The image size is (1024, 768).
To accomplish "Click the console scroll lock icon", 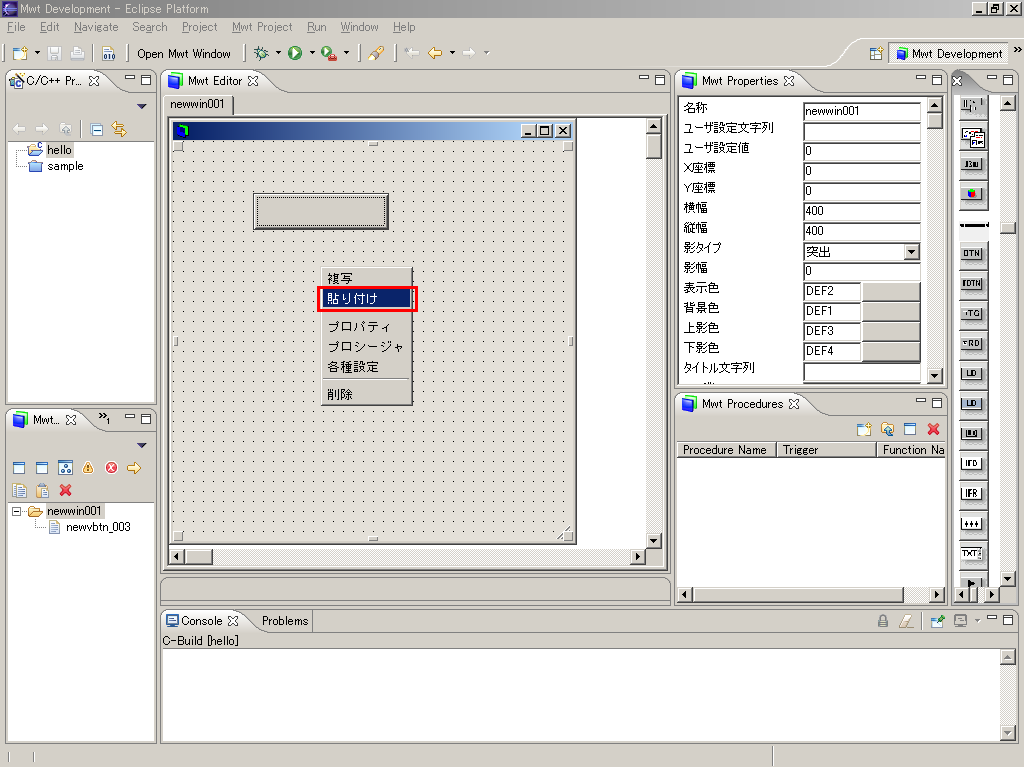I will 883,621.
